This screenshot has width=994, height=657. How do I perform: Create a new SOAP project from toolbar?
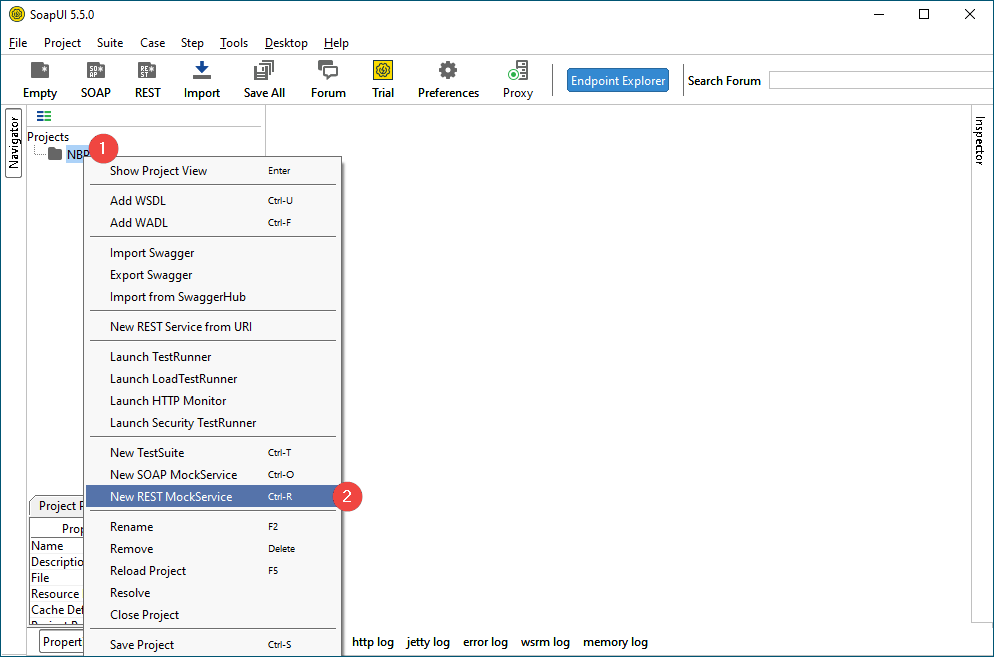tap(96, 70)
